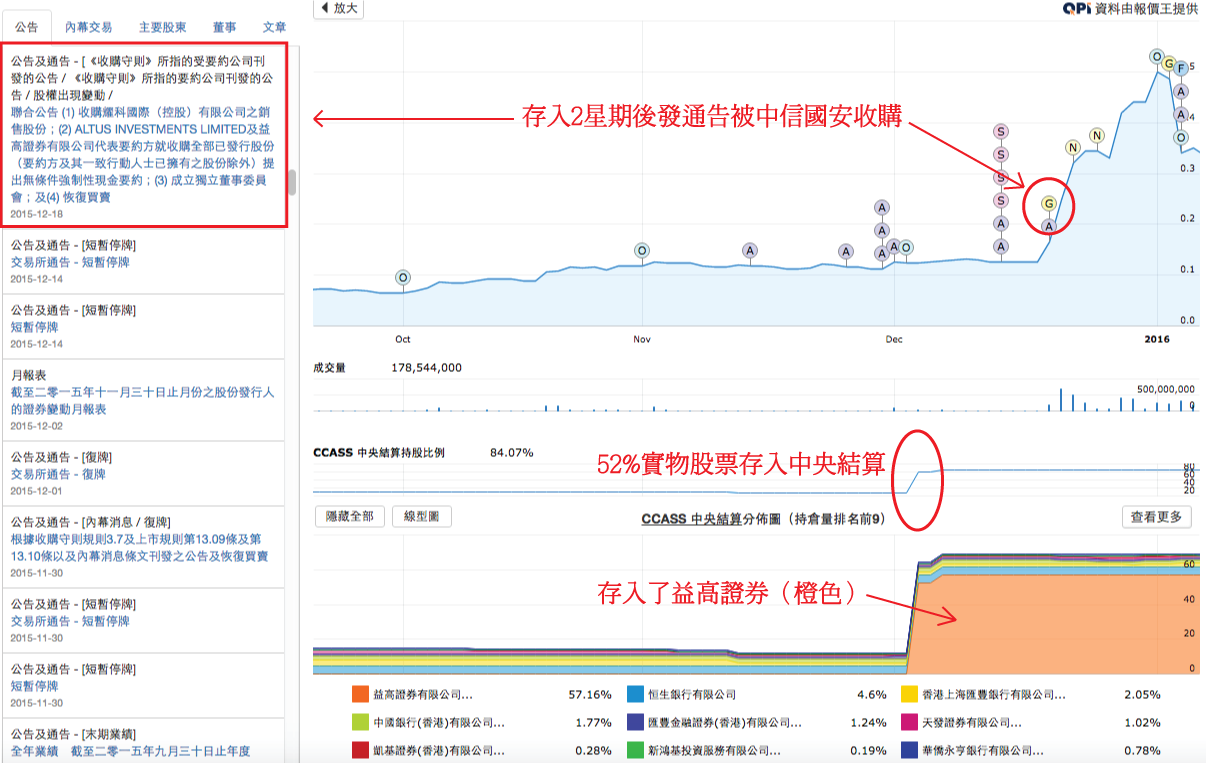The width and height of the screenshot is (1206, 763).
Task: Expand the list with 查看更多
Action: (x=1156, y=516)
